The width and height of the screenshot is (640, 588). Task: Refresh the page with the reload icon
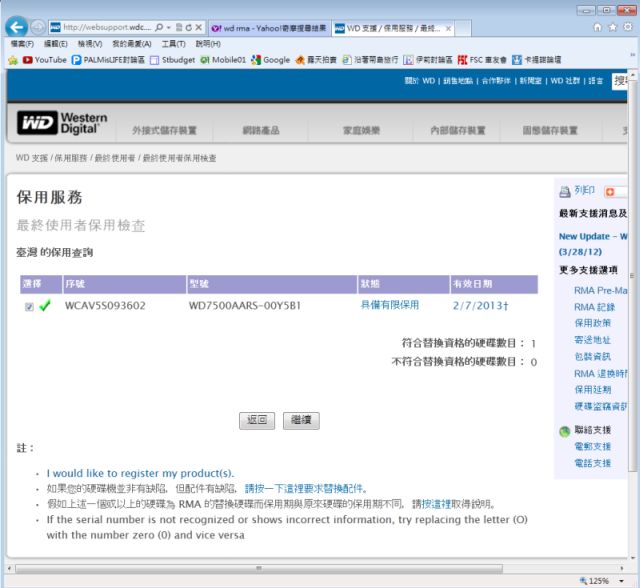189,27
